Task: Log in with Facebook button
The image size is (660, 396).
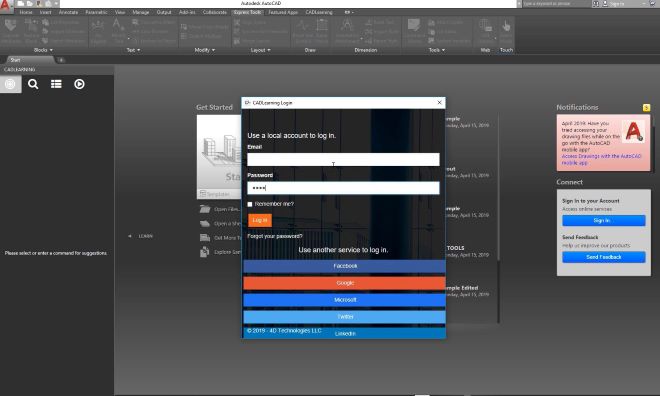Action: (344, 266)
